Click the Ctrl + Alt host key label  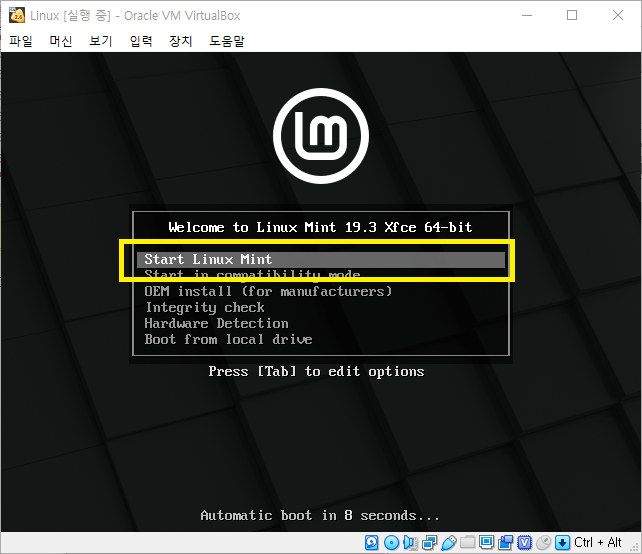[x=598, y=543]
